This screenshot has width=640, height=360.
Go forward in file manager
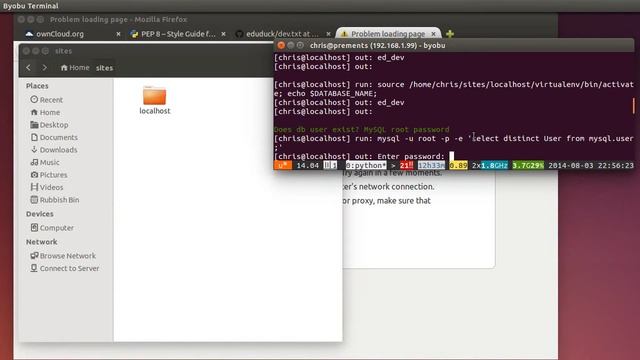(x=44, y=67)
